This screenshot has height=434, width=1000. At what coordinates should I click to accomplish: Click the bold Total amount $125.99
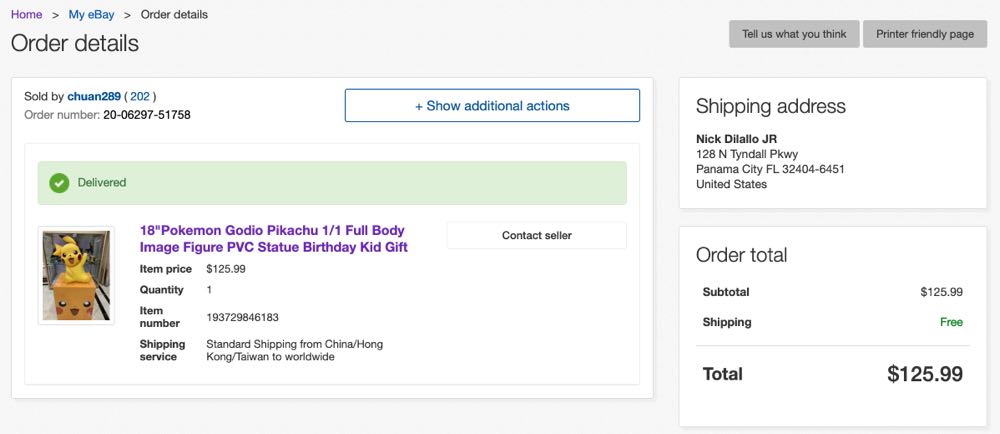924,374
